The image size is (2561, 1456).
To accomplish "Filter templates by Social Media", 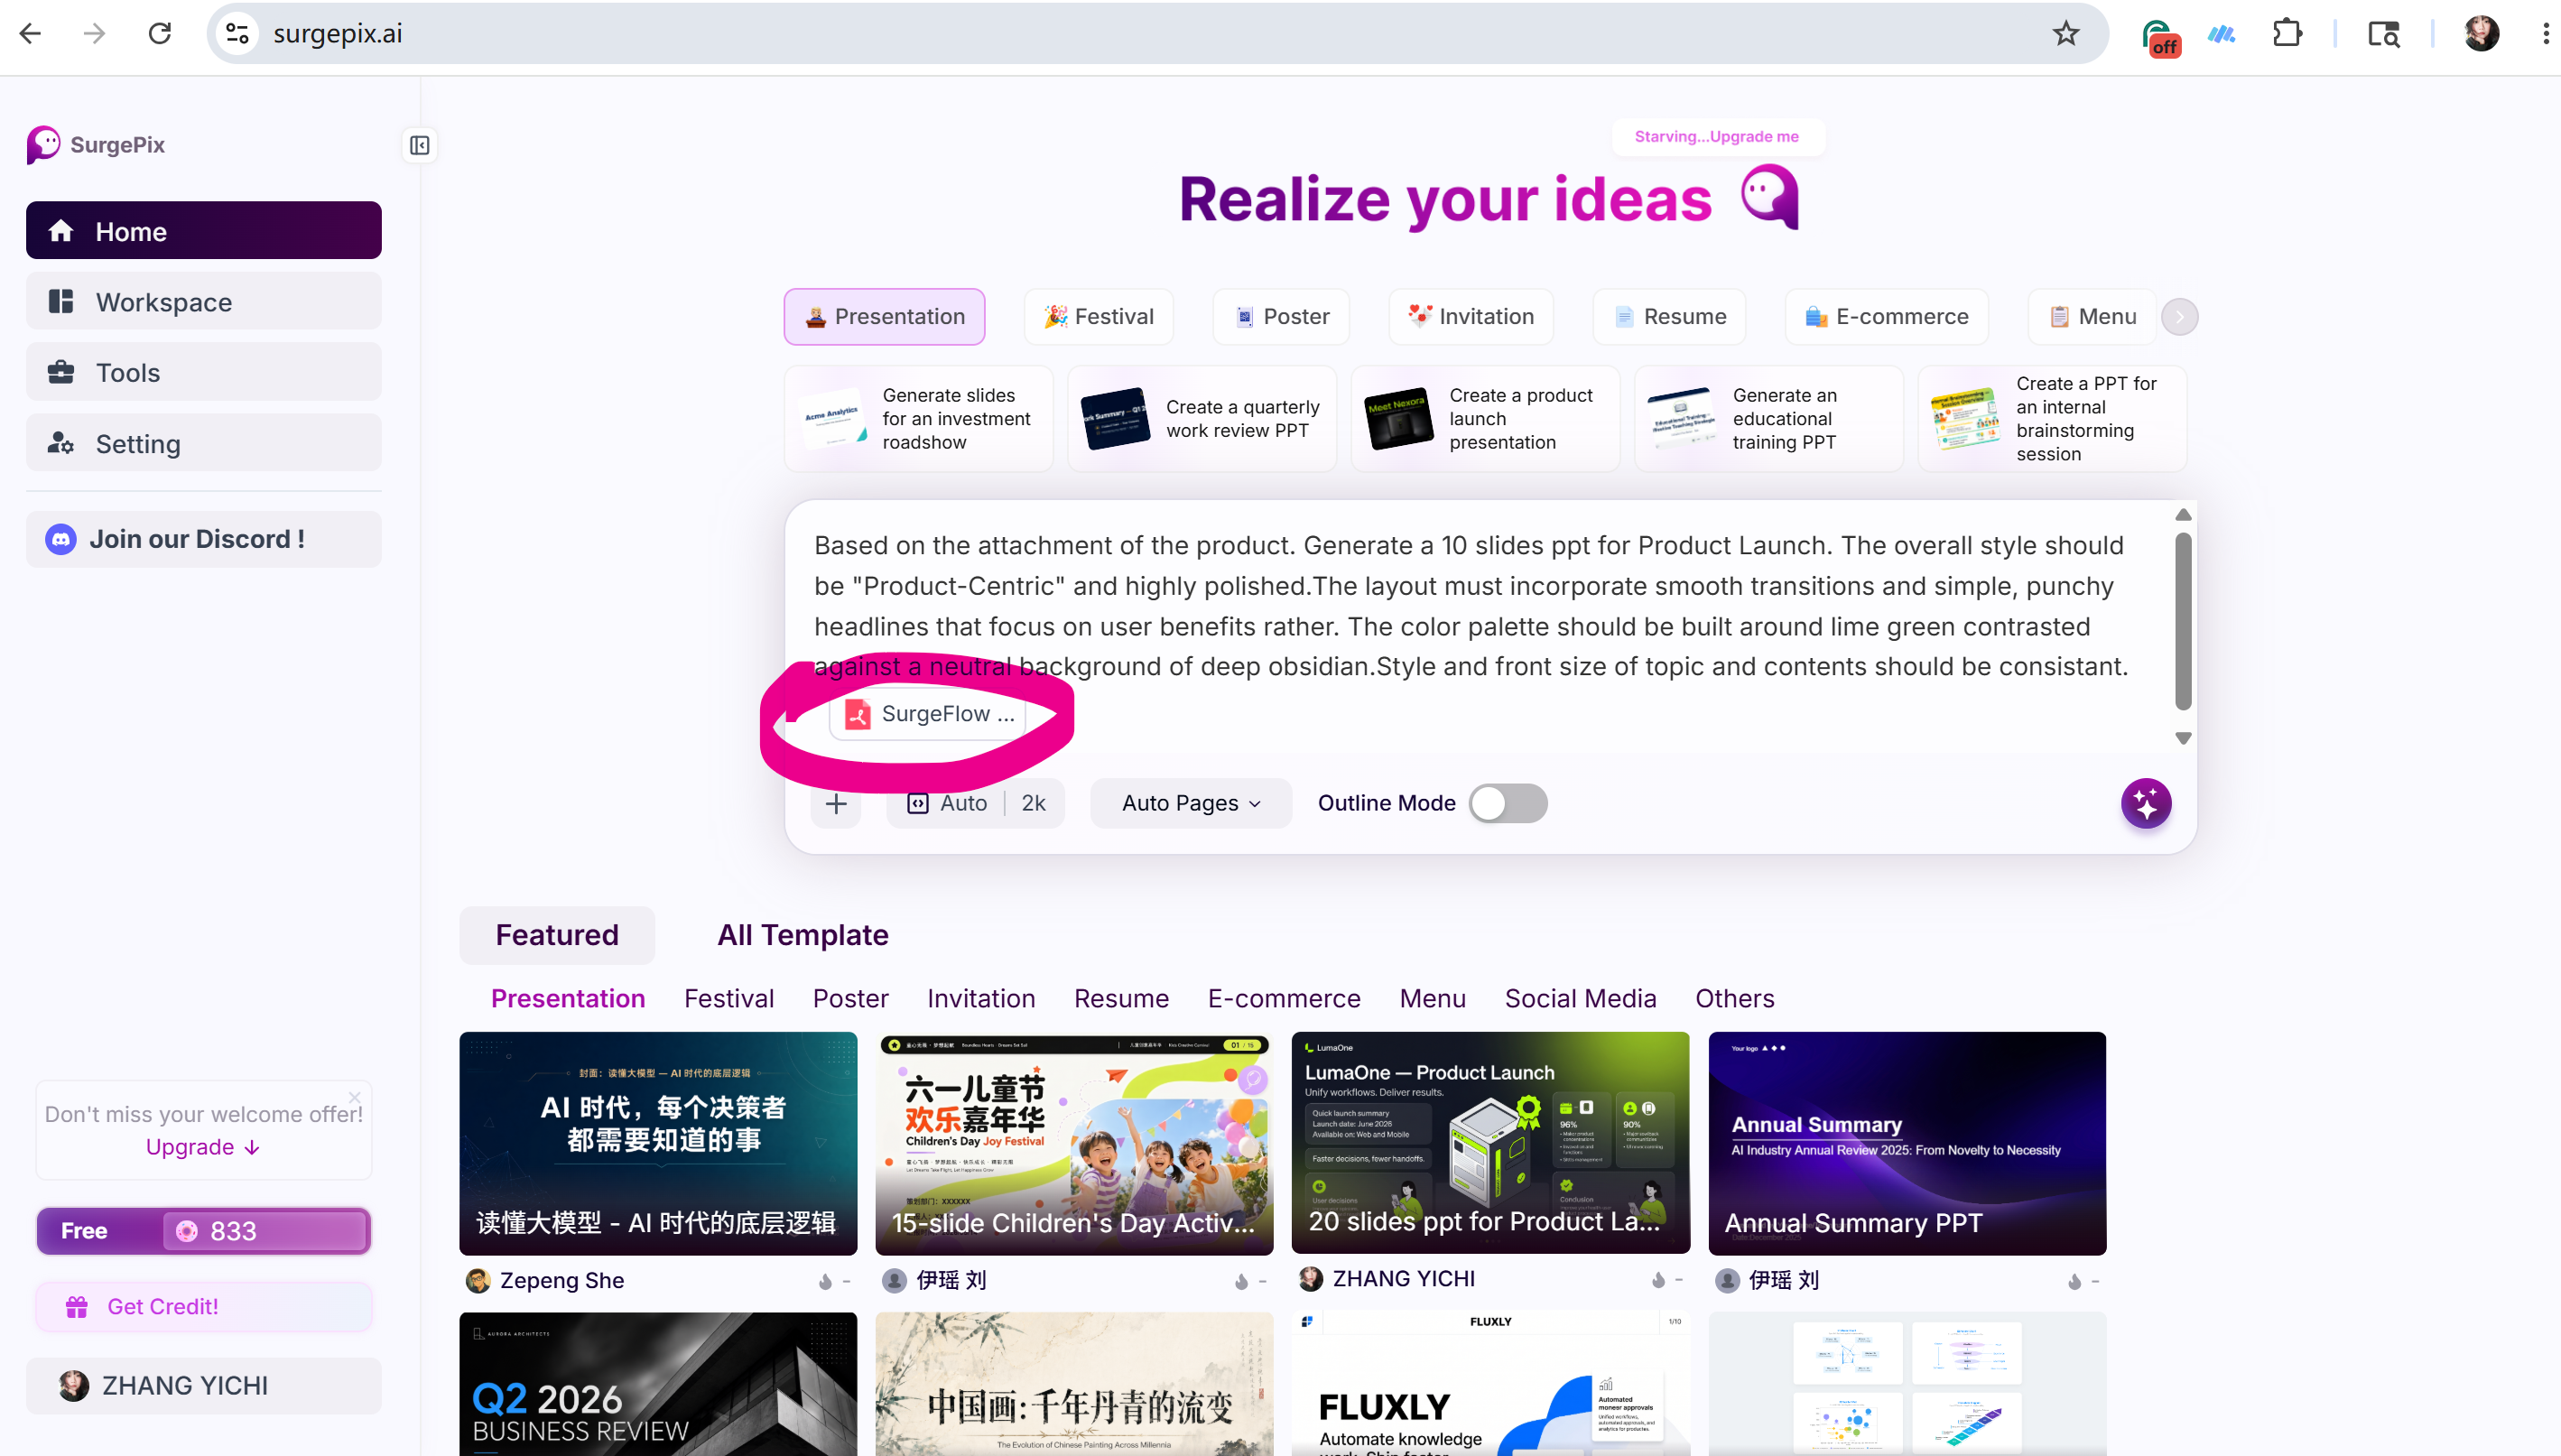I will coord(1580,998).
